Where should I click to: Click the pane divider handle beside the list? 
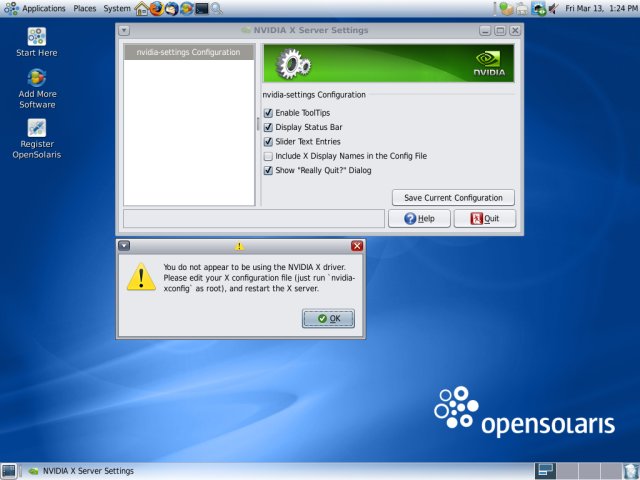[258, 124]
